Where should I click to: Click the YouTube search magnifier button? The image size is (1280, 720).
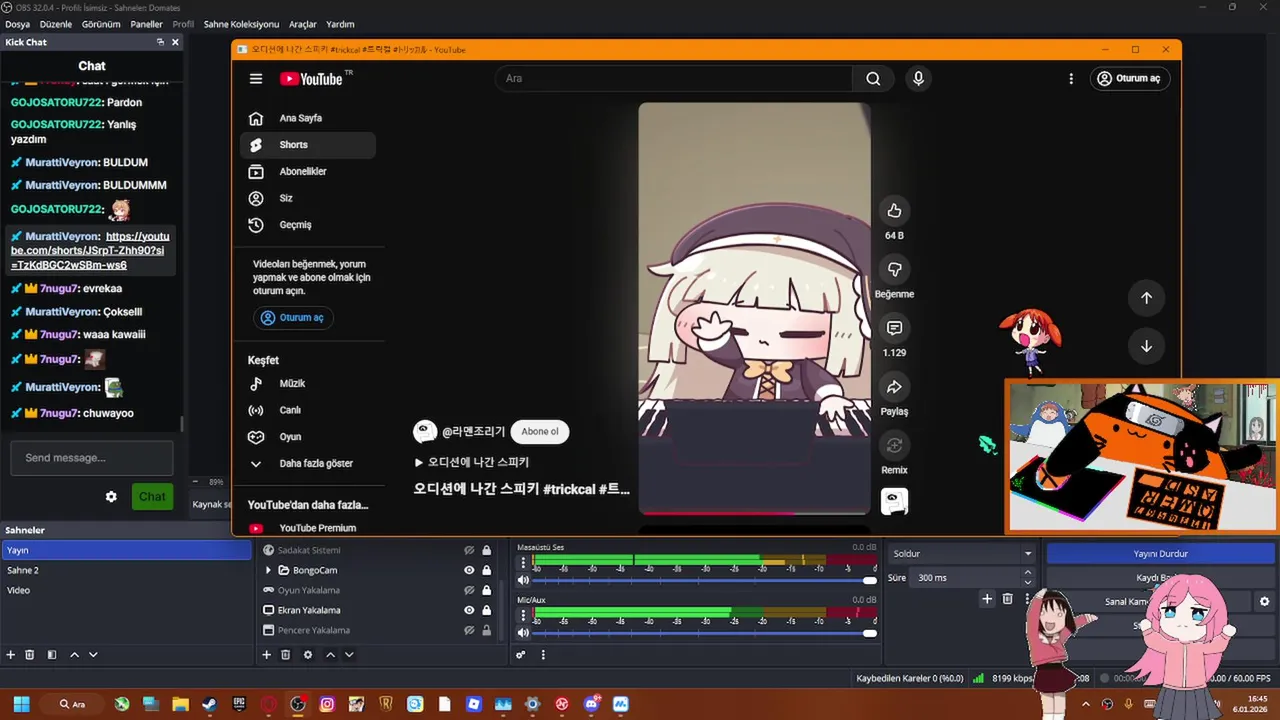point(873,78)
